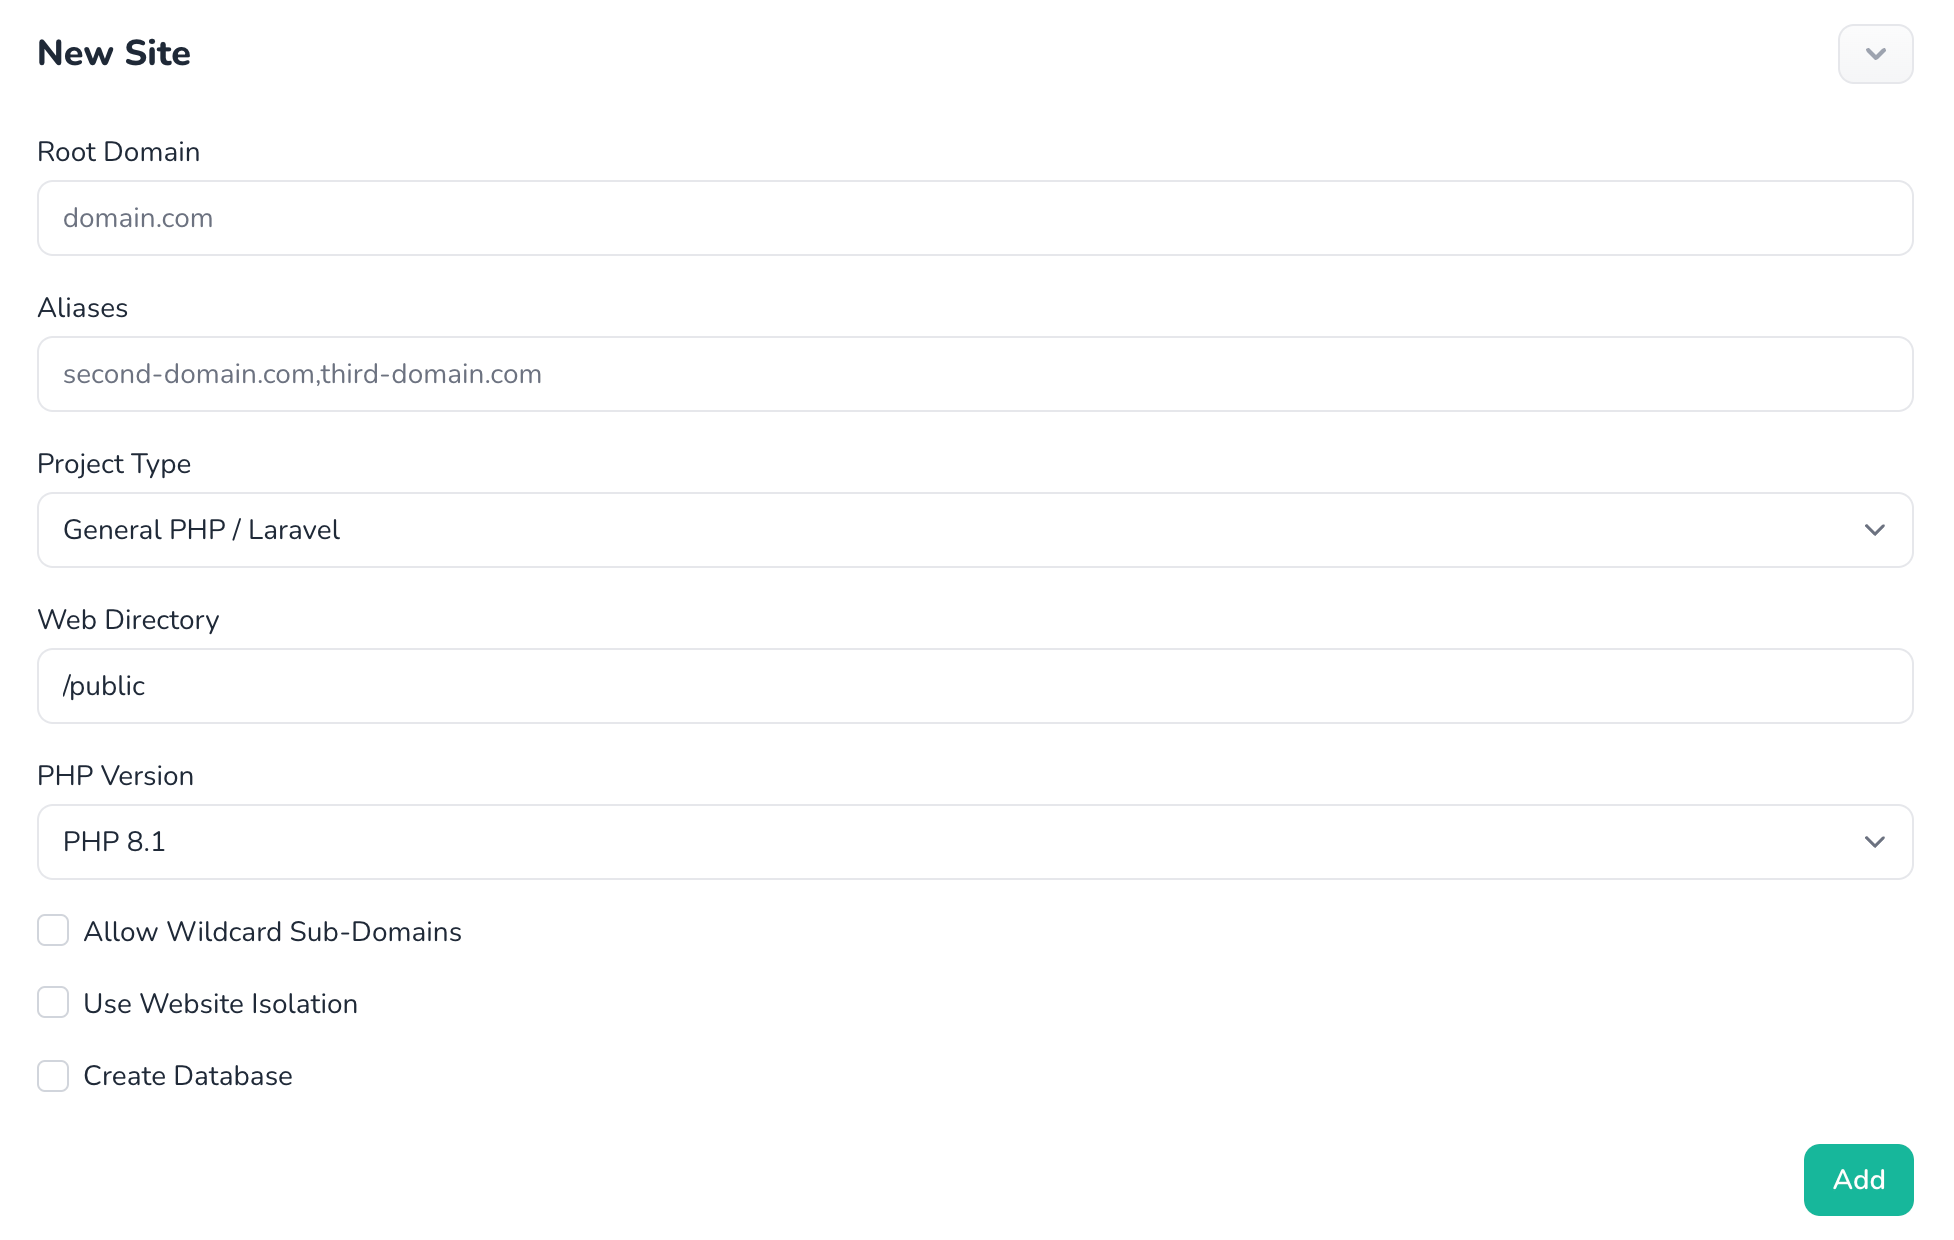Enable Allow Wildcard Sub-Domains checkbox
The width and height of the screenshot is (1954, 1240).
tap(53, 932)
